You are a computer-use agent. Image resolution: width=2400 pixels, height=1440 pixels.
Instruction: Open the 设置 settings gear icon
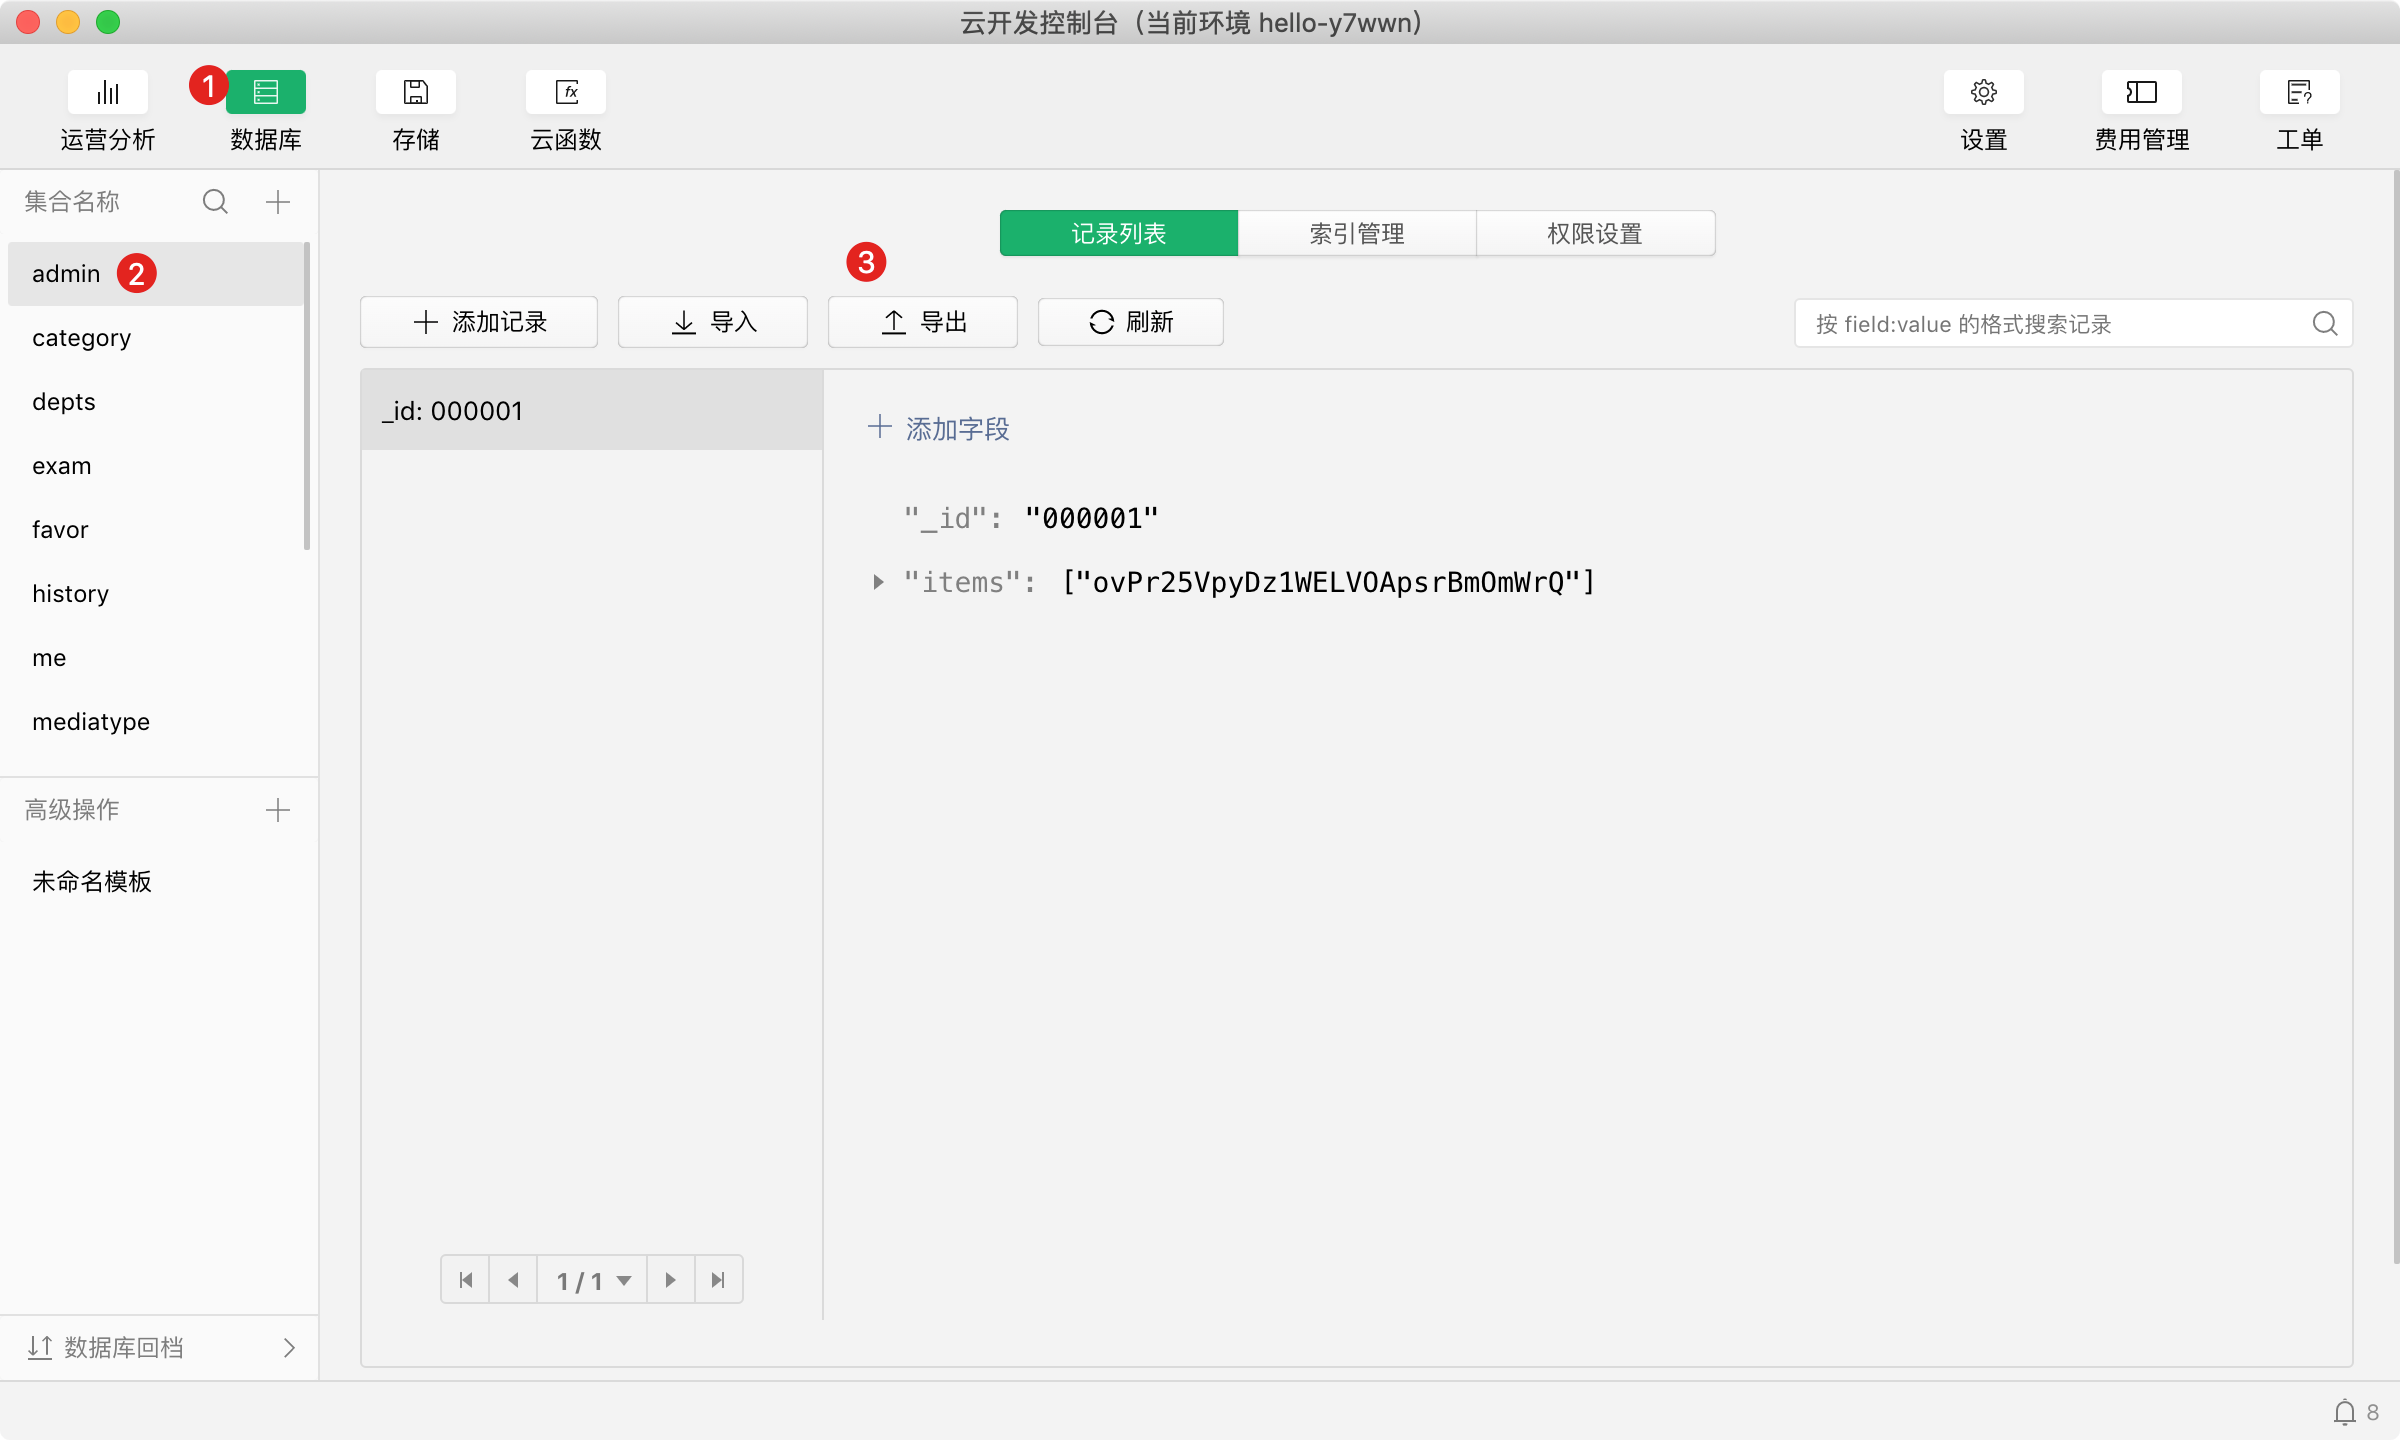pos(1983,93)
